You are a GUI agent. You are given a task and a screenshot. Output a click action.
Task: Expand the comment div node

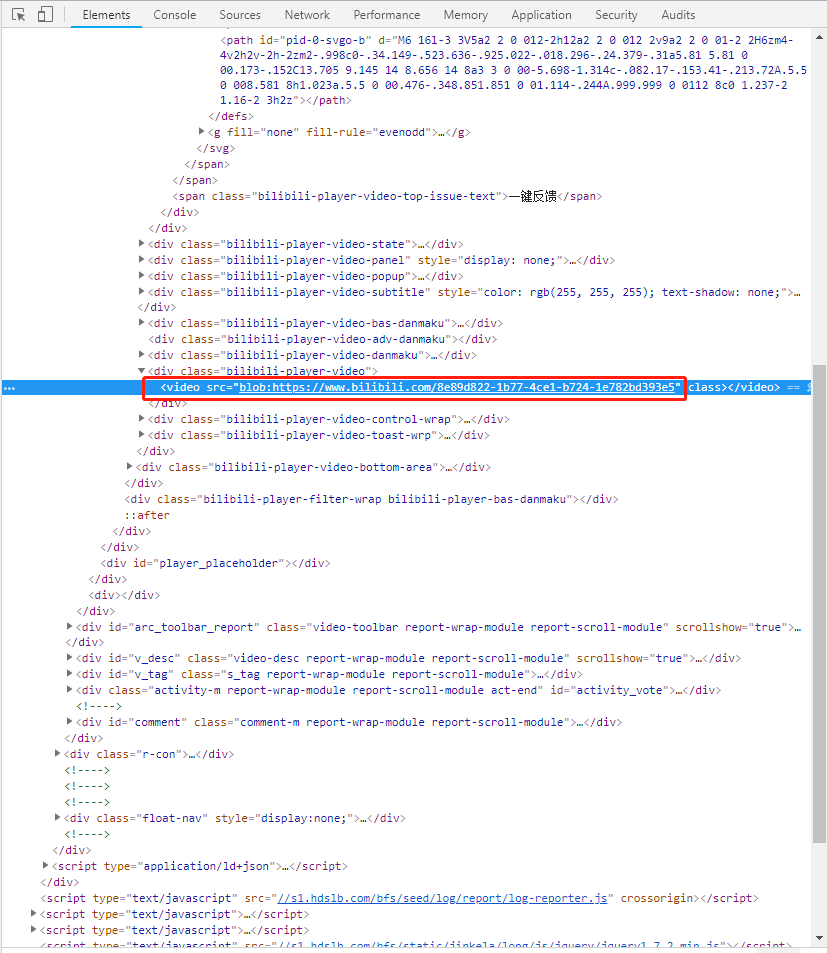tap(69, 721)
